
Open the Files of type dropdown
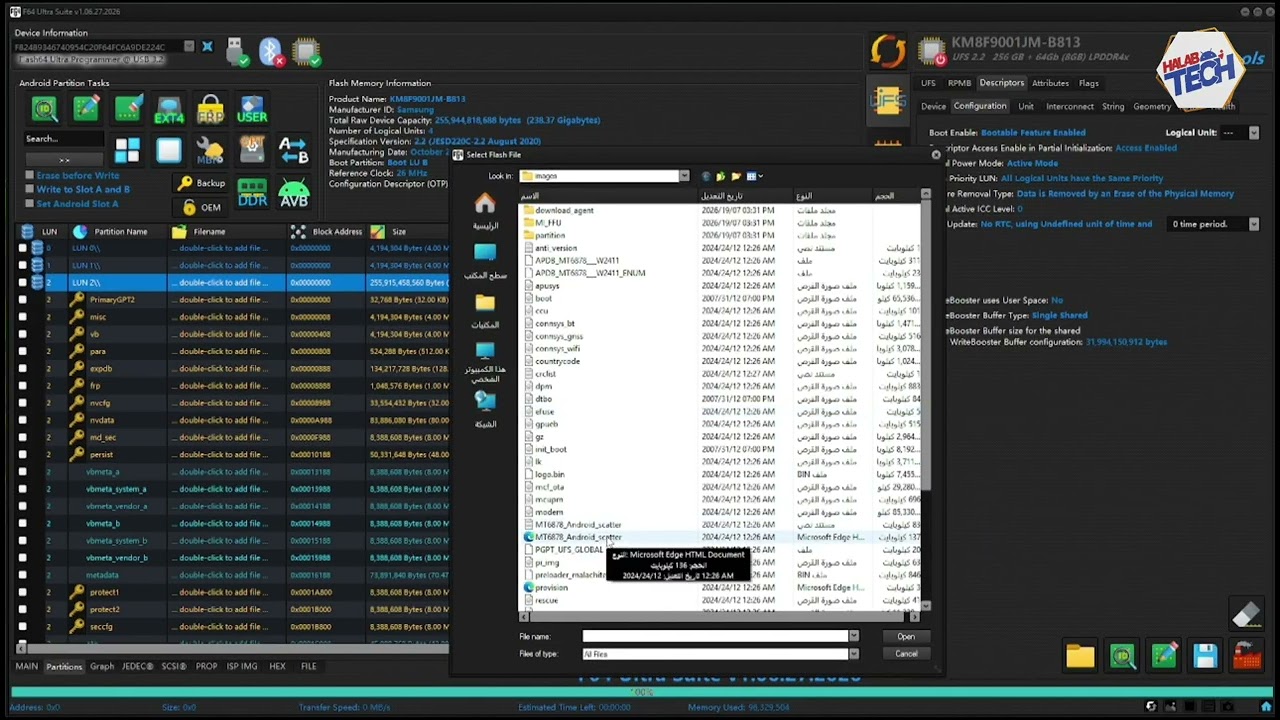(x=853, y=654)
